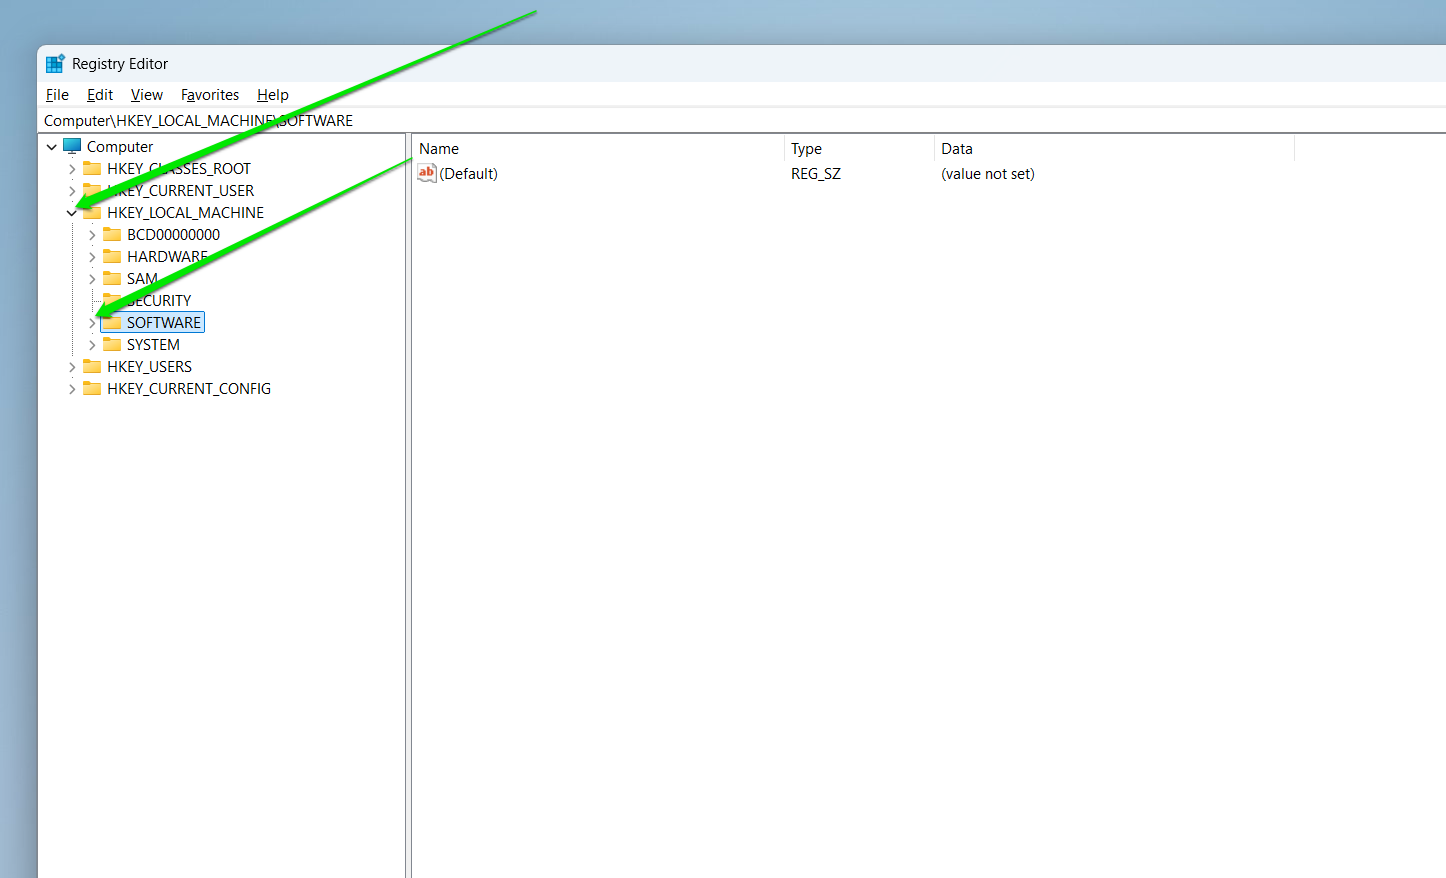
Task: Select the SAM key
Action: pos(142,278)
